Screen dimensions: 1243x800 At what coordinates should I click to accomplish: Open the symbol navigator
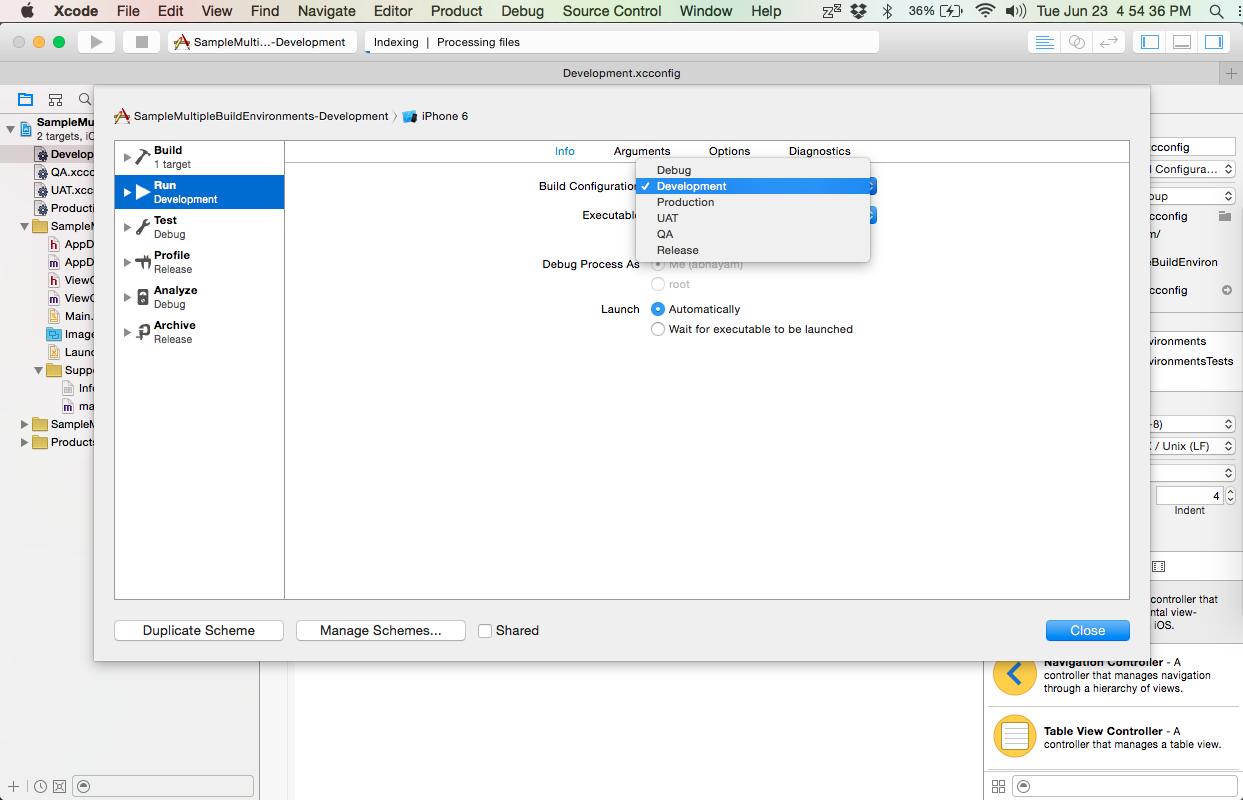(x=56, y=100)
